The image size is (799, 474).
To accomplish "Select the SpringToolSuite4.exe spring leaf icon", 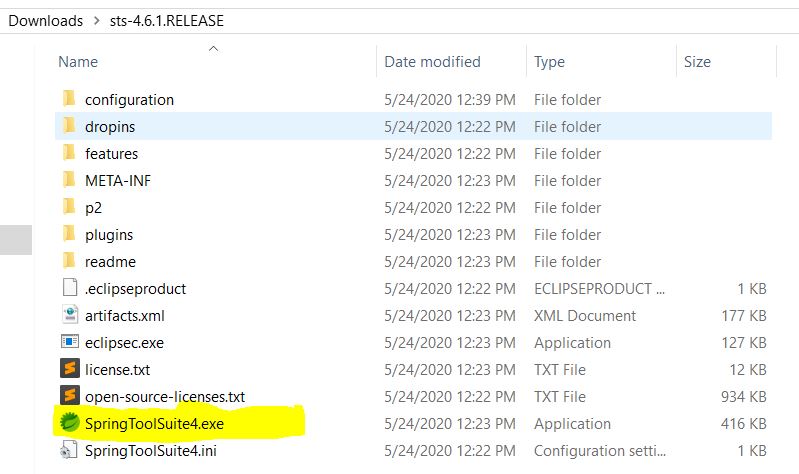I will pos(69,423).
